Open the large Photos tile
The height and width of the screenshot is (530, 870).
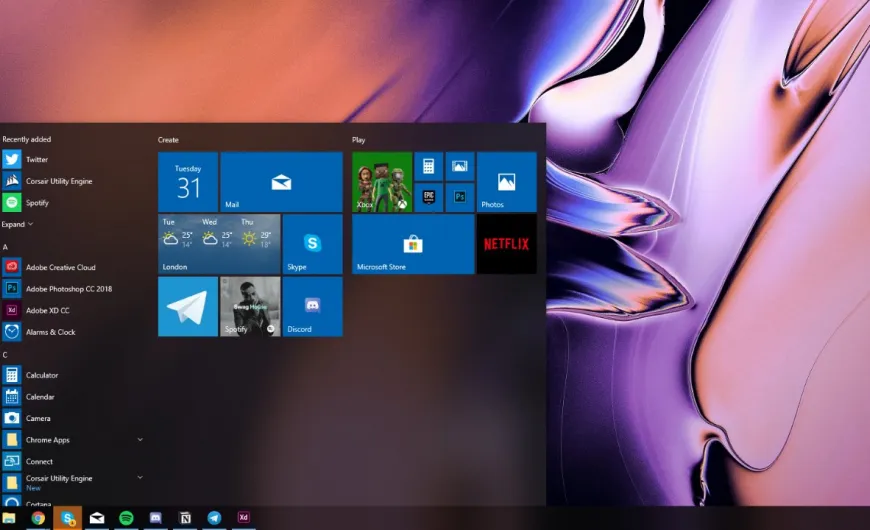pos(507,182)
